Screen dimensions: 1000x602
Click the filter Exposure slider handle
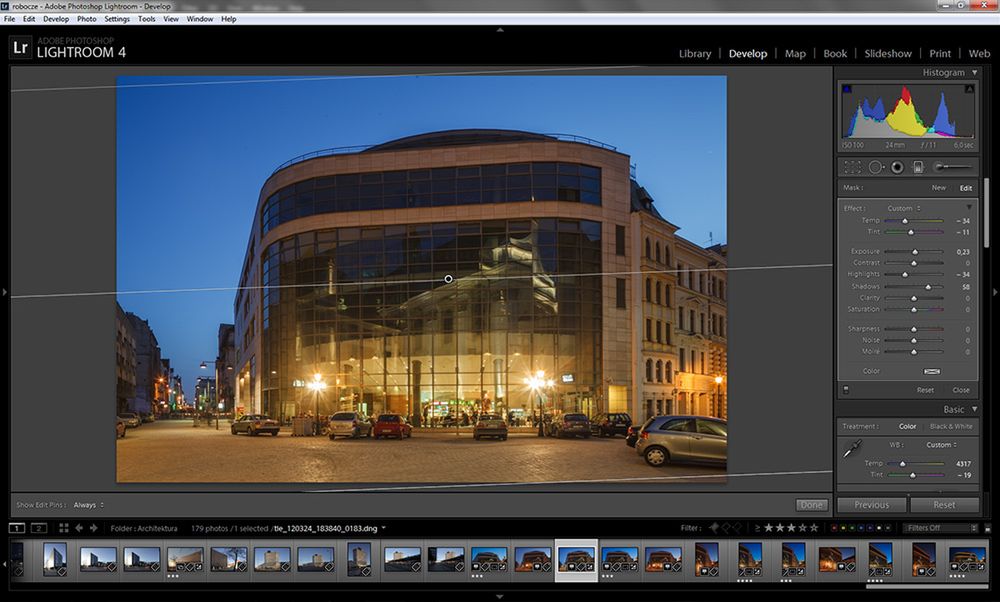(915, 252)
